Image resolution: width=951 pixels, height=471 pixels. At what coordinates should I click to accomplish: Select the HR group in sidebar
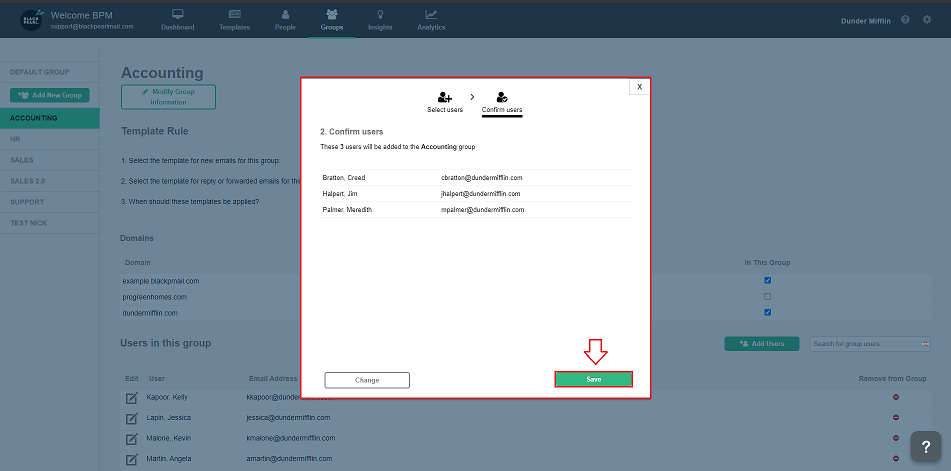[x=50, y=139]
